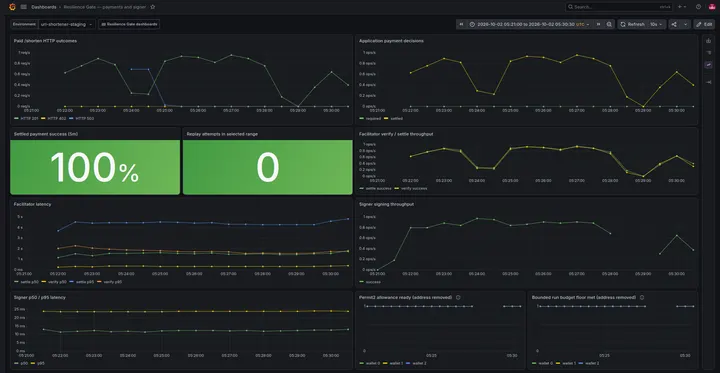Viewport: 720px width, 373px height.
Task: Open the Resilience Gate dashboards links dropdown
Action: pos(129,24)
